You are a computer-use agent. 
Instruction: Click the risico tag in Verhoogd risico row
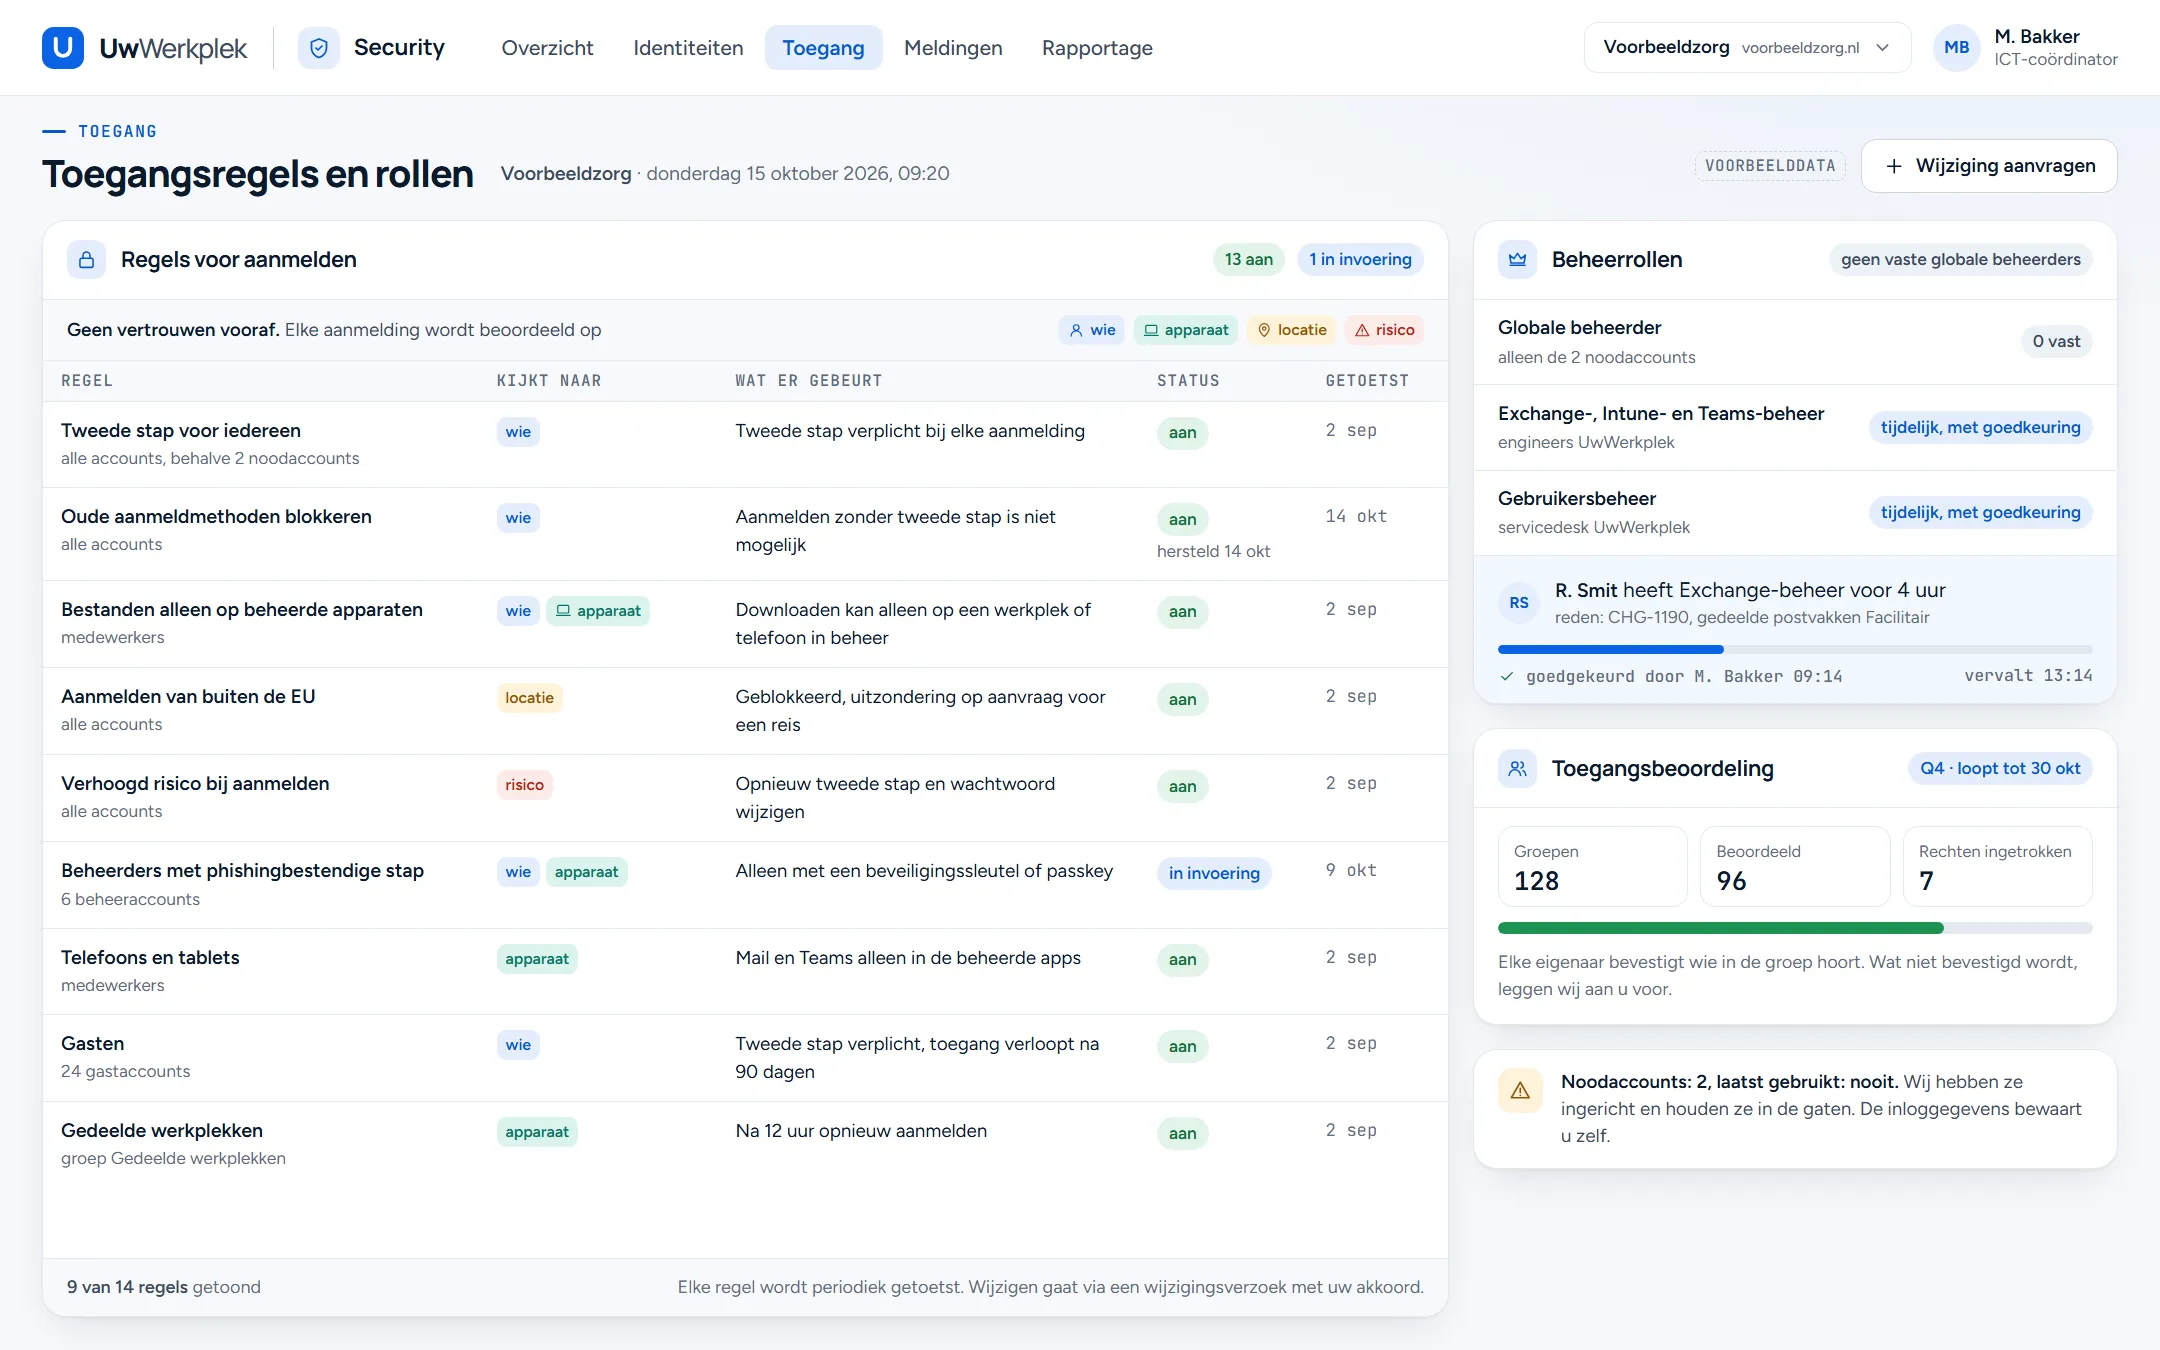(x=524, y=785)
